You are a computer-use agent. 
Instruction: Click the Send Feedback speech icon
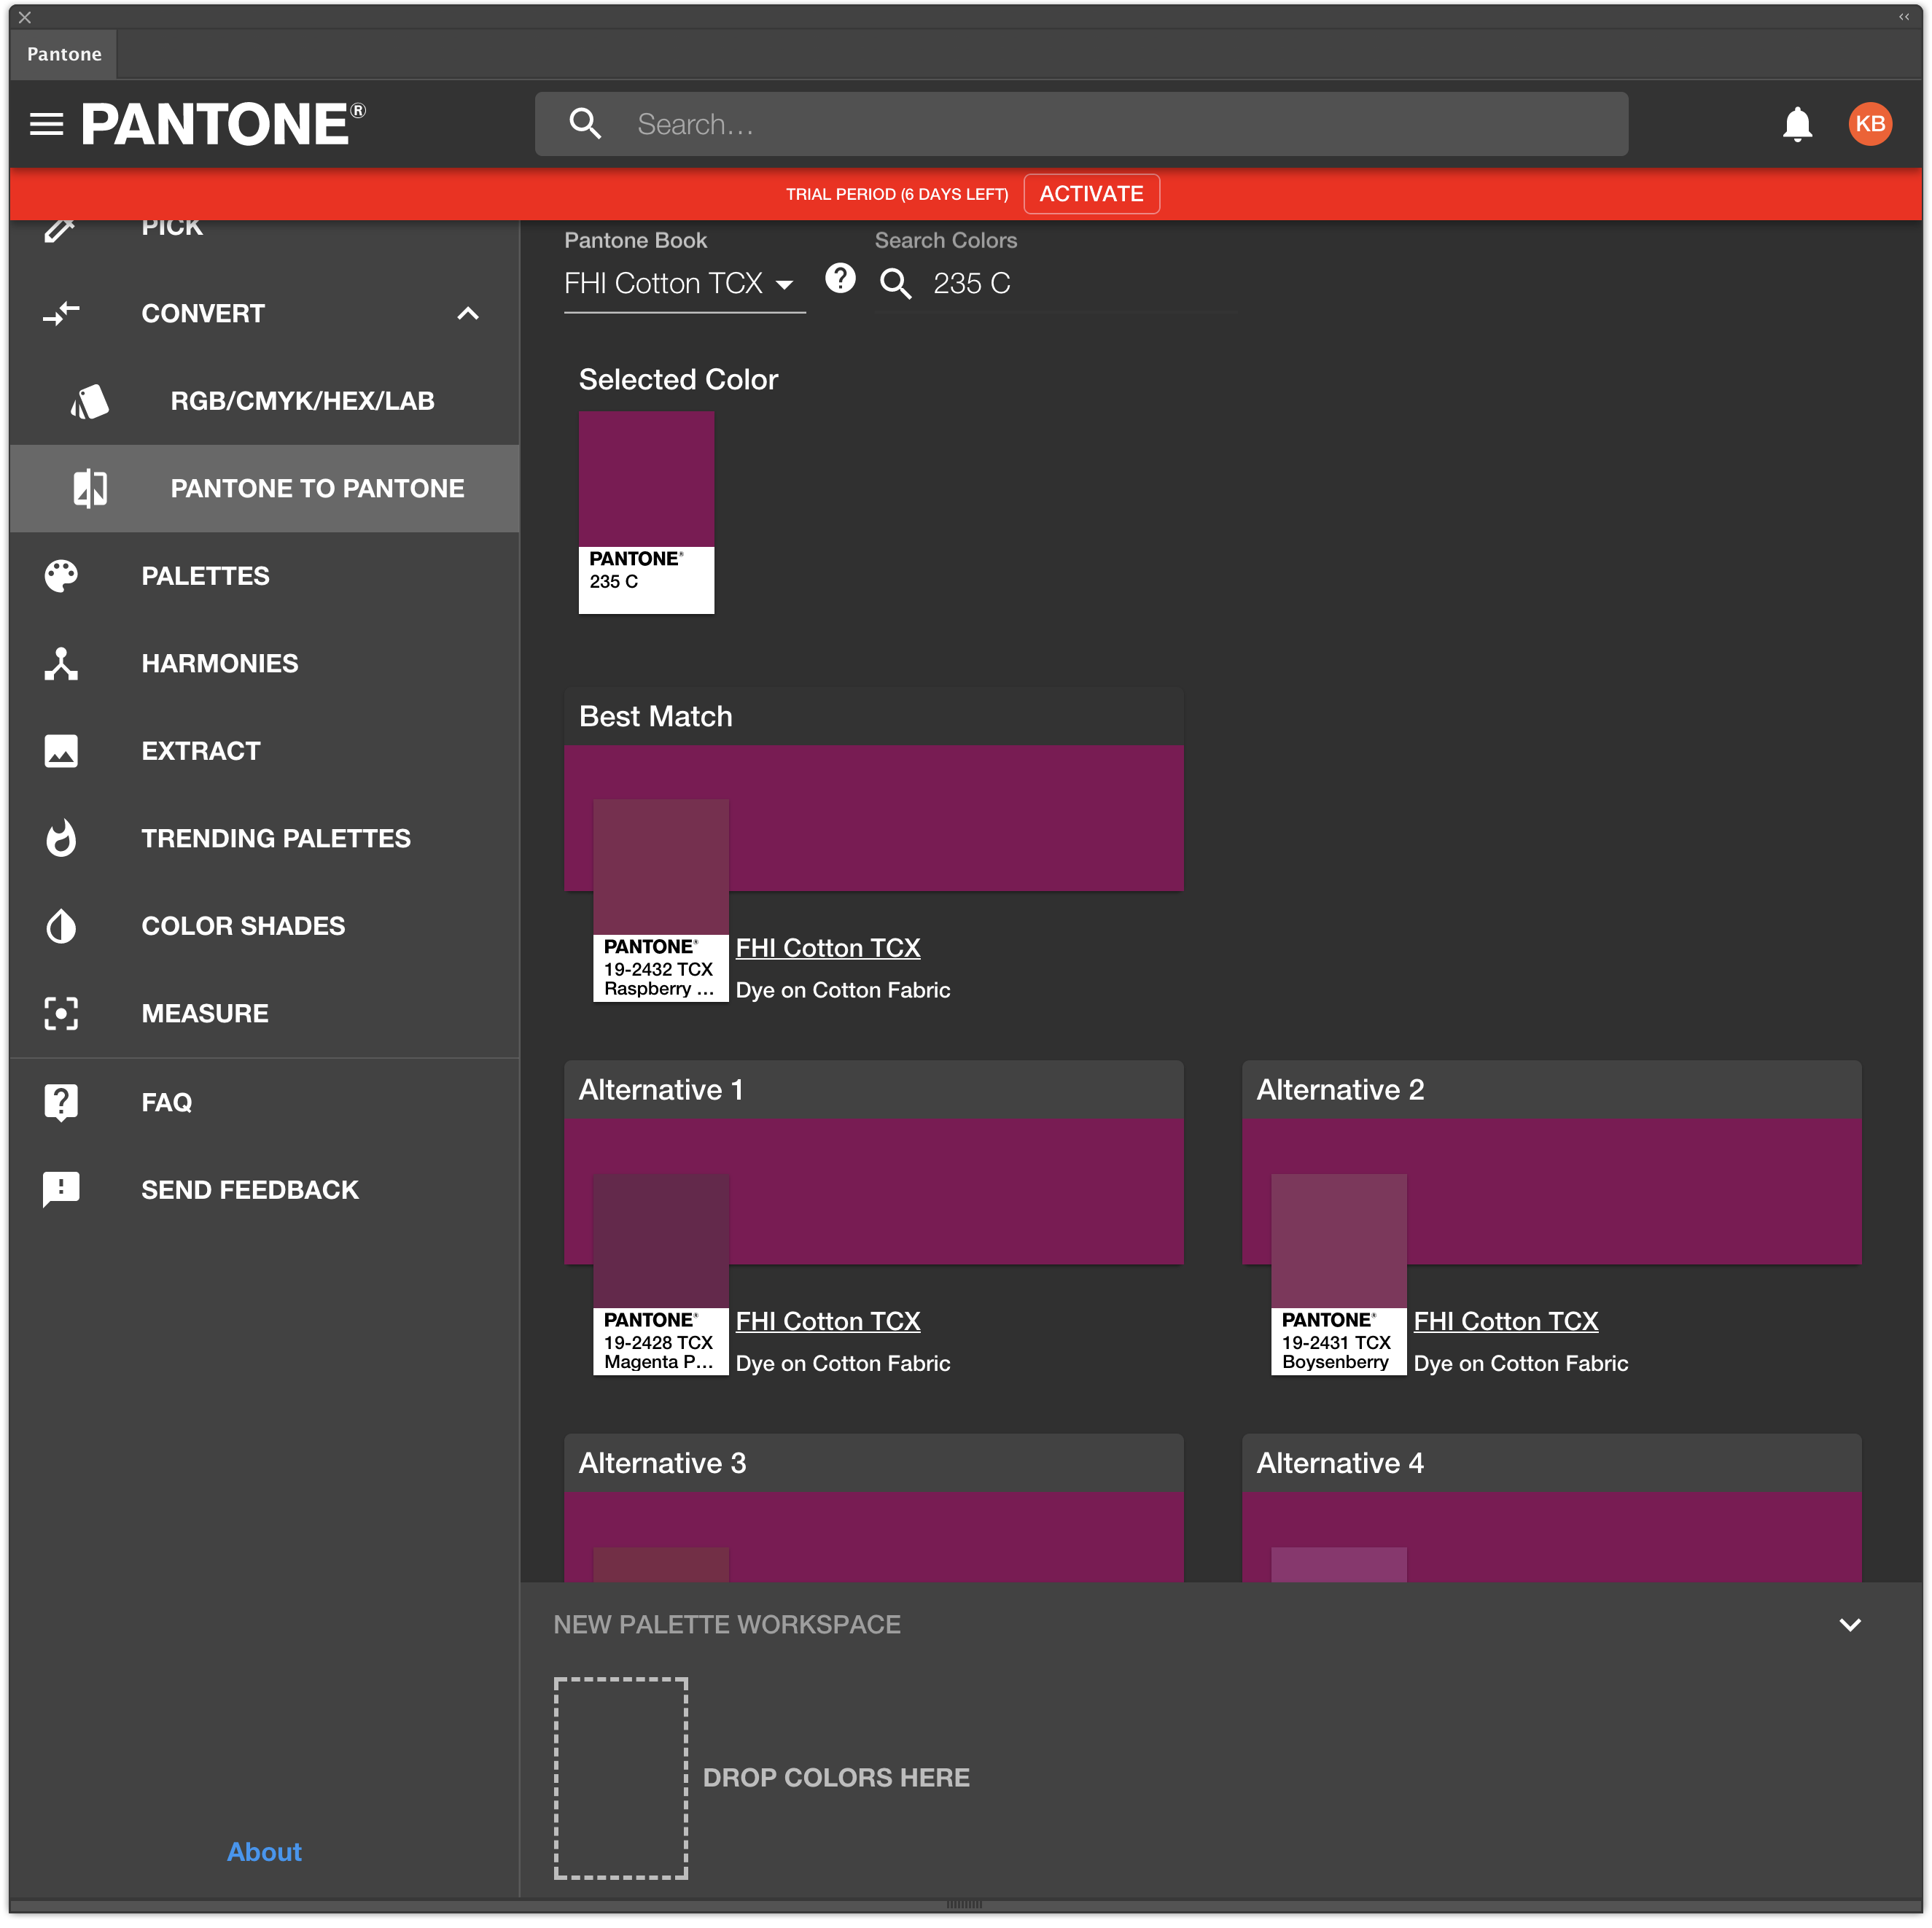coord(61,1190)
